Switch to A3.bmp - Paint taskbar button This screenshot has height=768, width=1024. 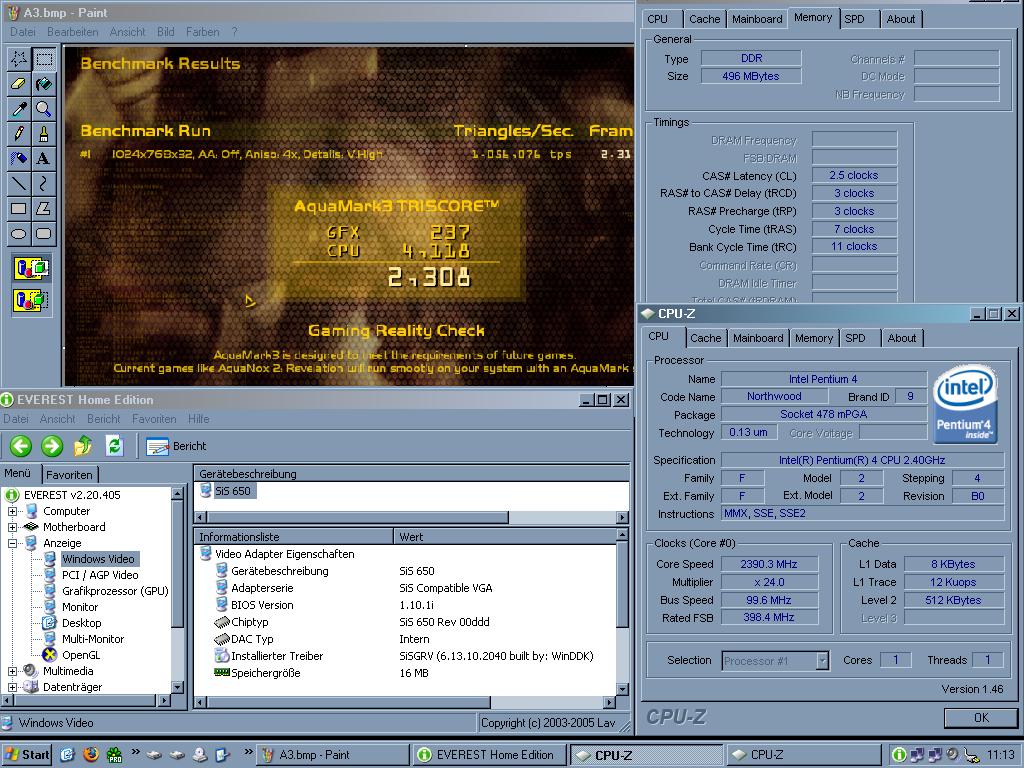coord(332,755)
